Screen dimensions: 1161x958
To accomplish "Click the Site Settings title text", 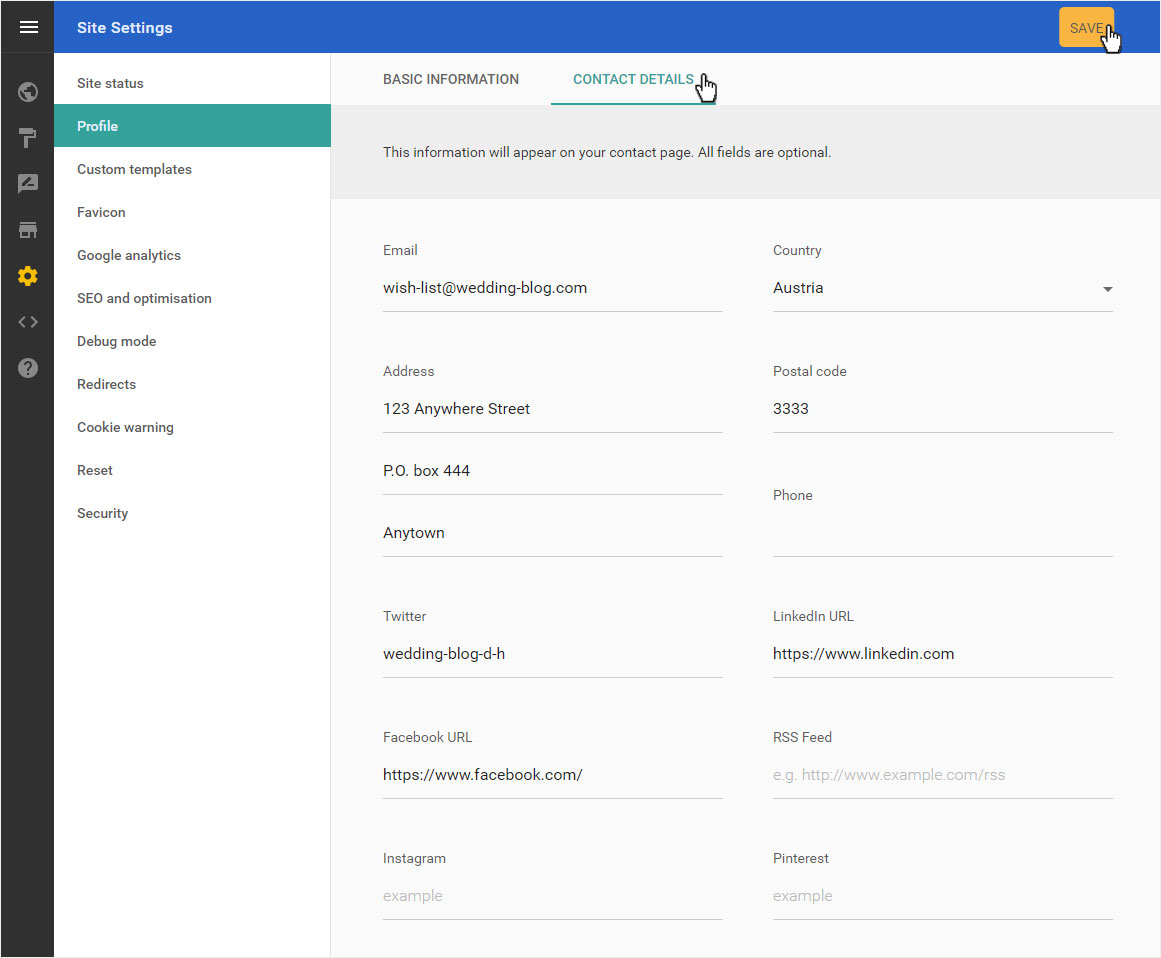I will pos(124,27).
